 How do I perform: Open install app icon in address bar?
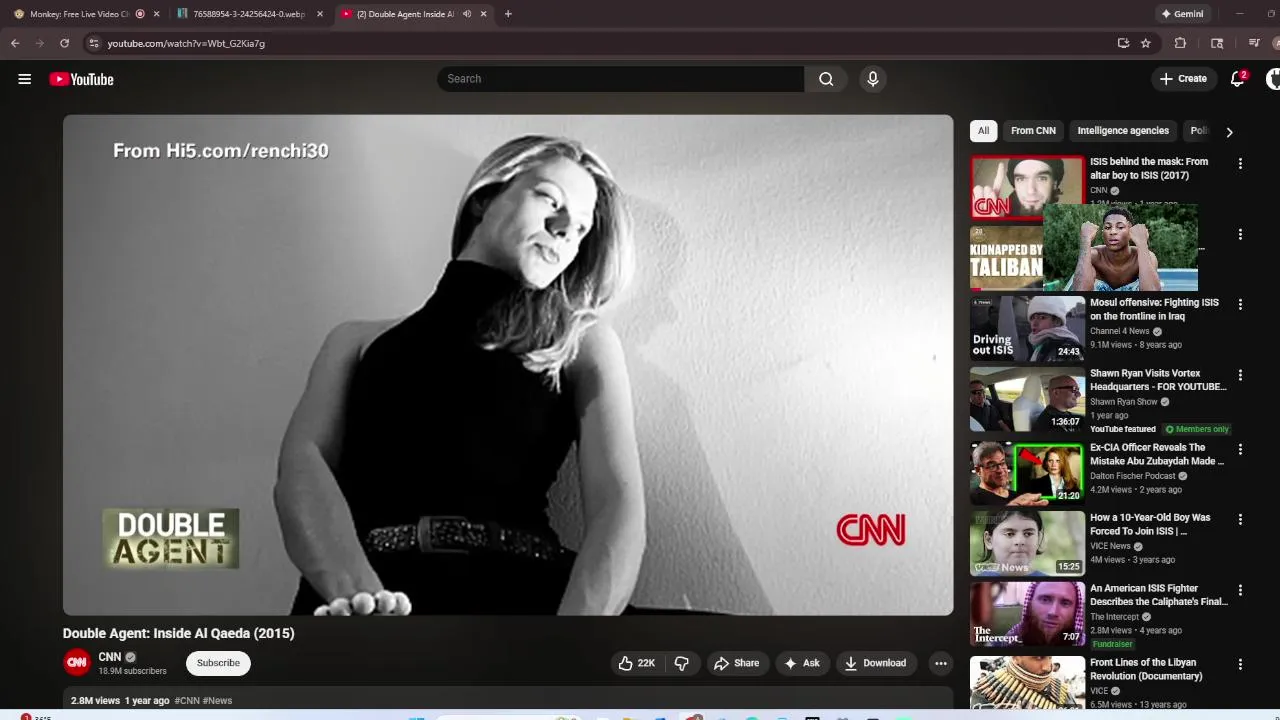point(1123,43)
